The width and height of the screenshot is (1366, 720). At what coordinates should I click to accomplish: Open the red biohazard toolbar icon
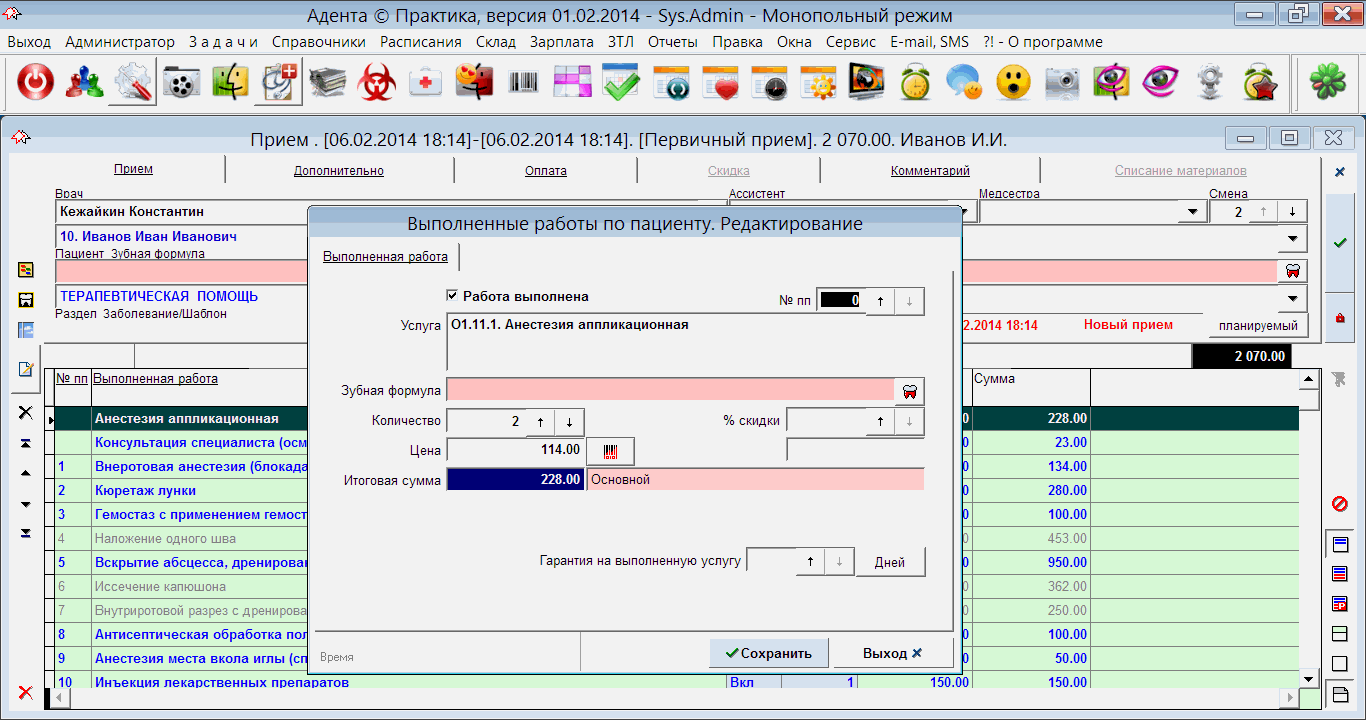tap(377, 82)
